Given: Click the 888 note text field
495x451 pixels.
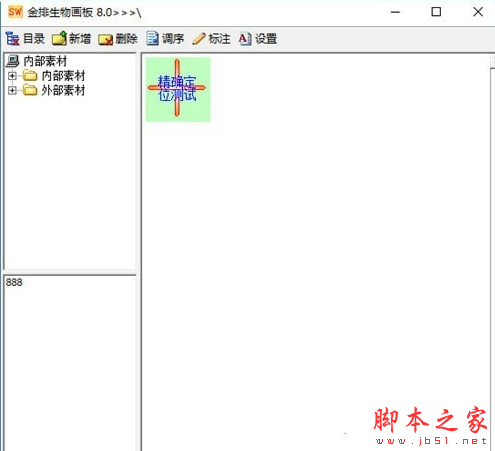Looking at the screenshot, I should point(70,363).
